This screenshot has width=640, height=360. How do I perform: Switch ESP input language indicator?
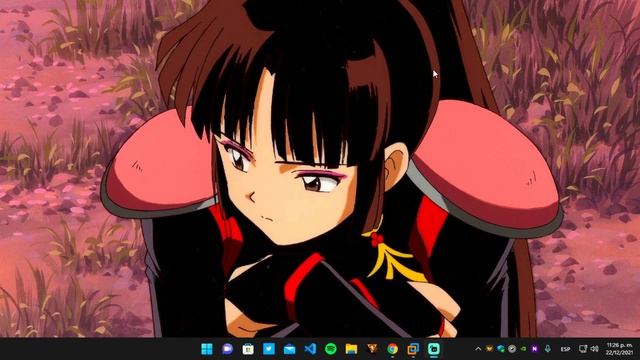[x=565, y=349]
